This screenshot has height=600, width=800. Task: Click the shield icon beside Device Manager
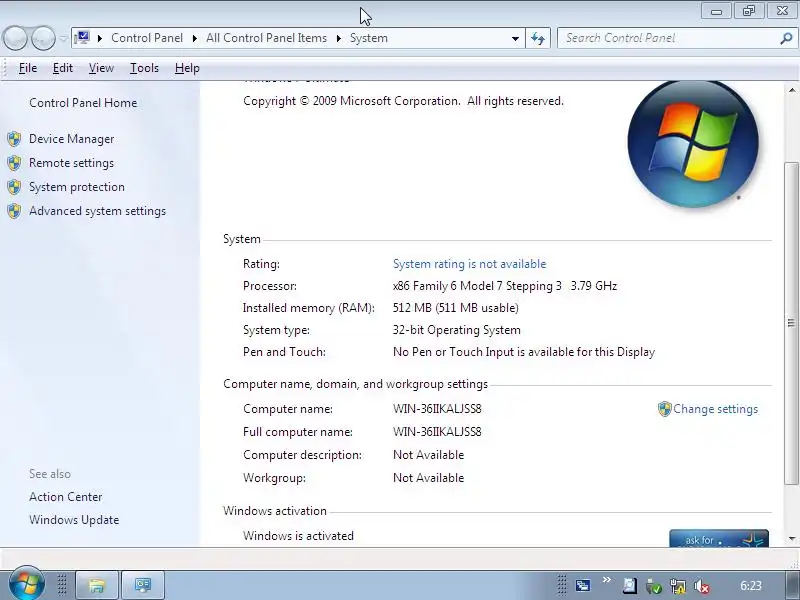14,139
